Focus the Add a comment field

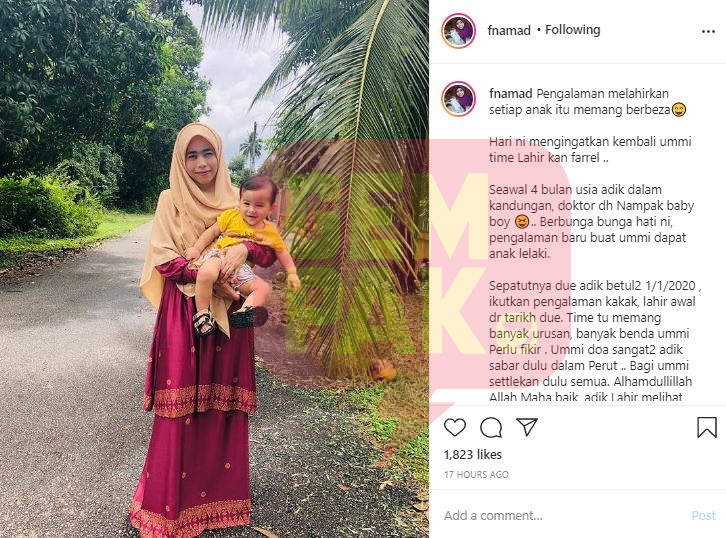pyautogui.click(x=563, y=515)
